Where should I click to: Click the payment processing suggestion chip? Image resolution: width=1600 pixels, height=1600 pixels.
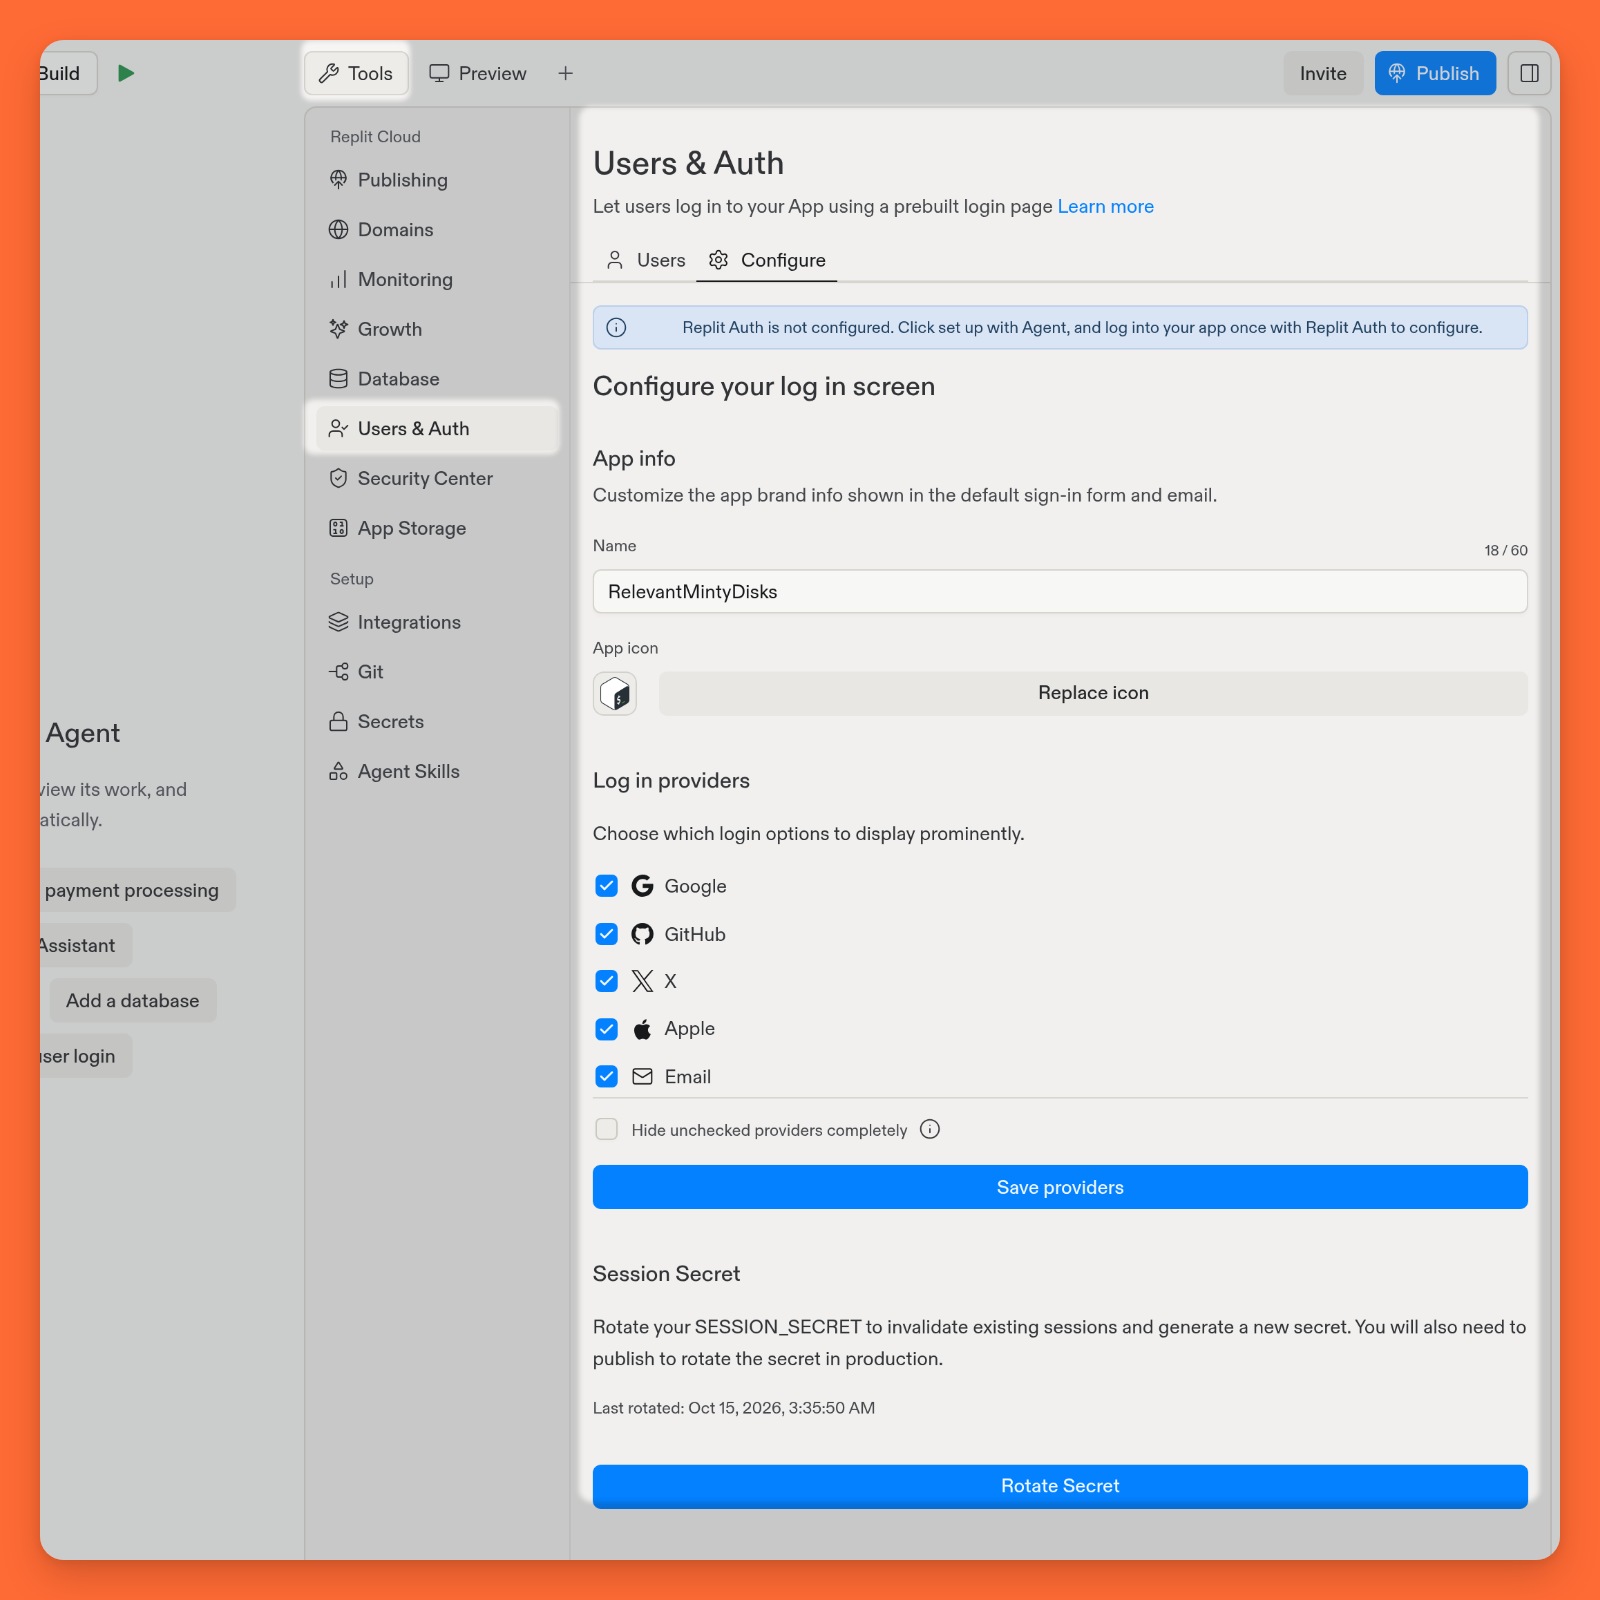tap(136, 891)
